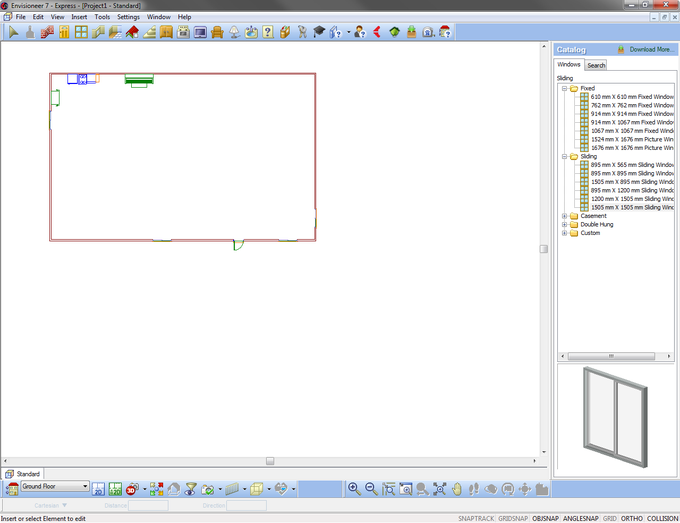This screenshot has height=523, width=680.
Task: Toggle COLLISION in status bar
Action: click(x=662, y=518)
